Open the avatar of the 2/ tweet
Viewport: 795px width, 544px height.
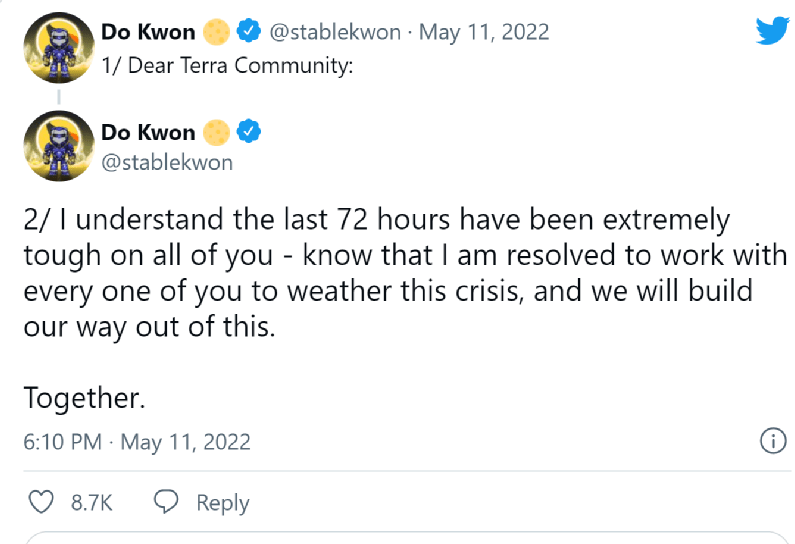click(x=58, y=146)
